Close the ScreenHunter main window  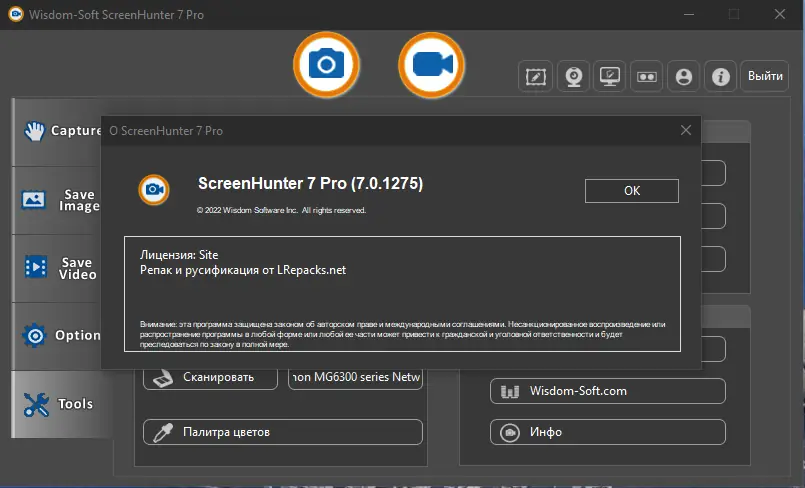(x=780, y=14)
